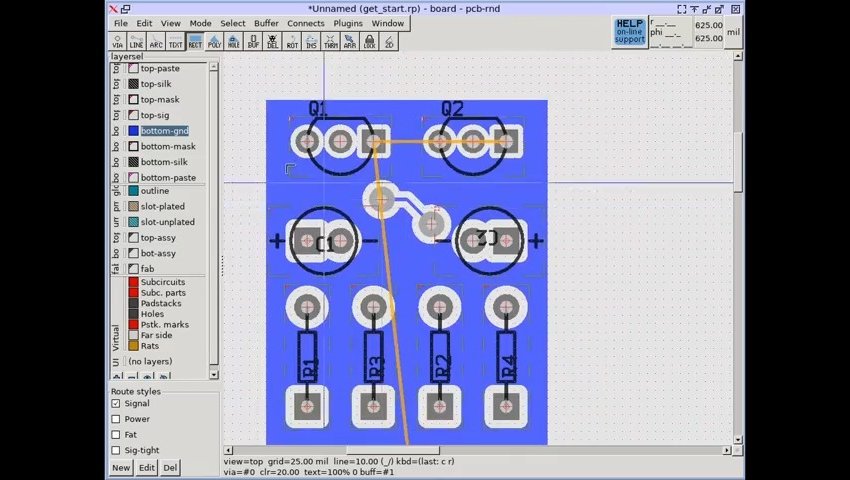Click New route style button
Screen dimensions: 850x480
point(121,468)
